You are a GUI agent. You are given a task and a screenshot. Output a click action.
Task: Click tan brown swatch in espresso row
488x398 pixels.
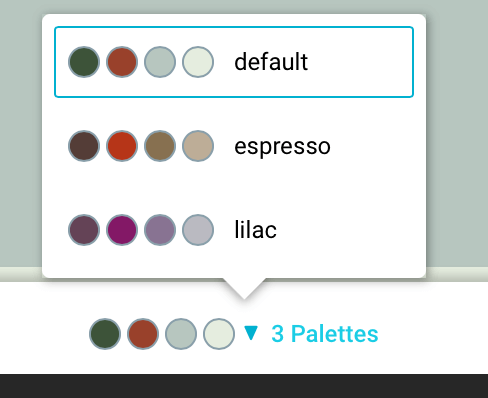coord(160,146)
